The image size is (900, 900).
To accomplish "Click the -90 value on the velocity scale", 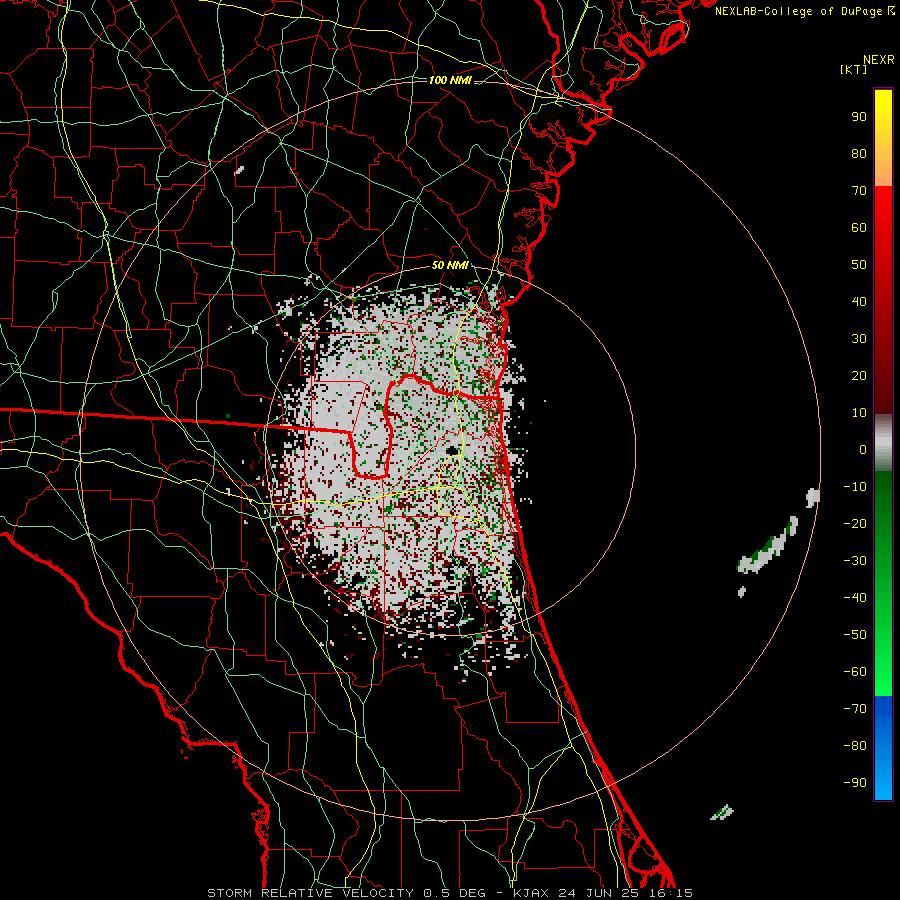I will [855, 783].
